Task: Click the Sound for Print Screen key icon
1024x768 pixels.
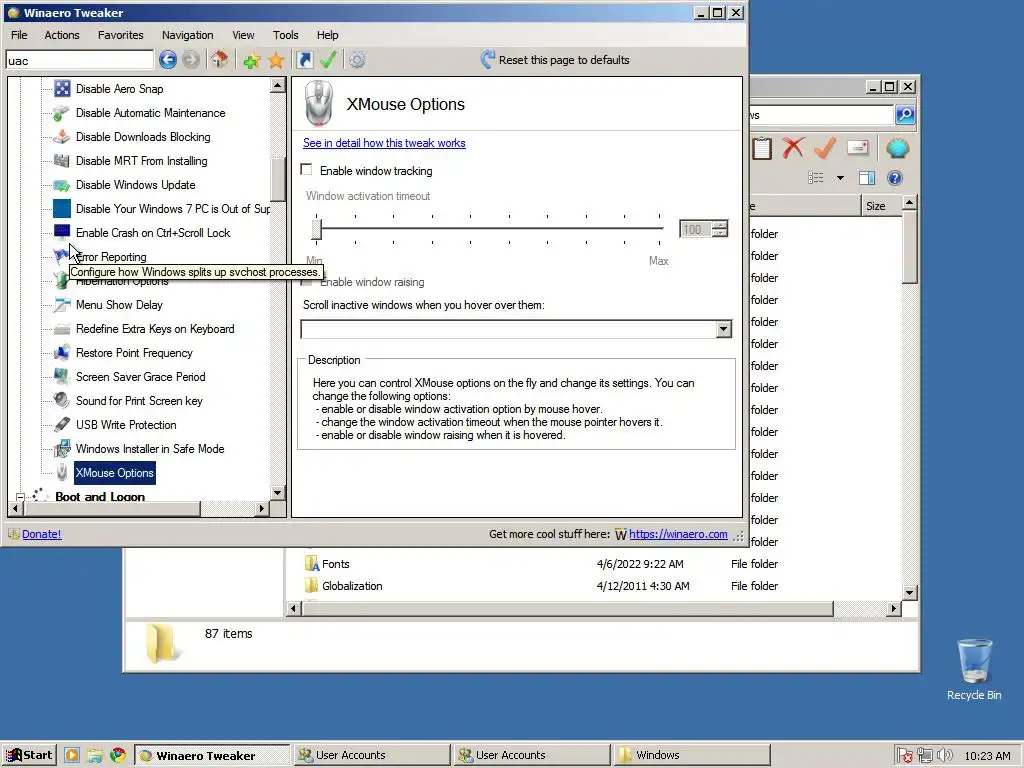Action: (62, 400)
